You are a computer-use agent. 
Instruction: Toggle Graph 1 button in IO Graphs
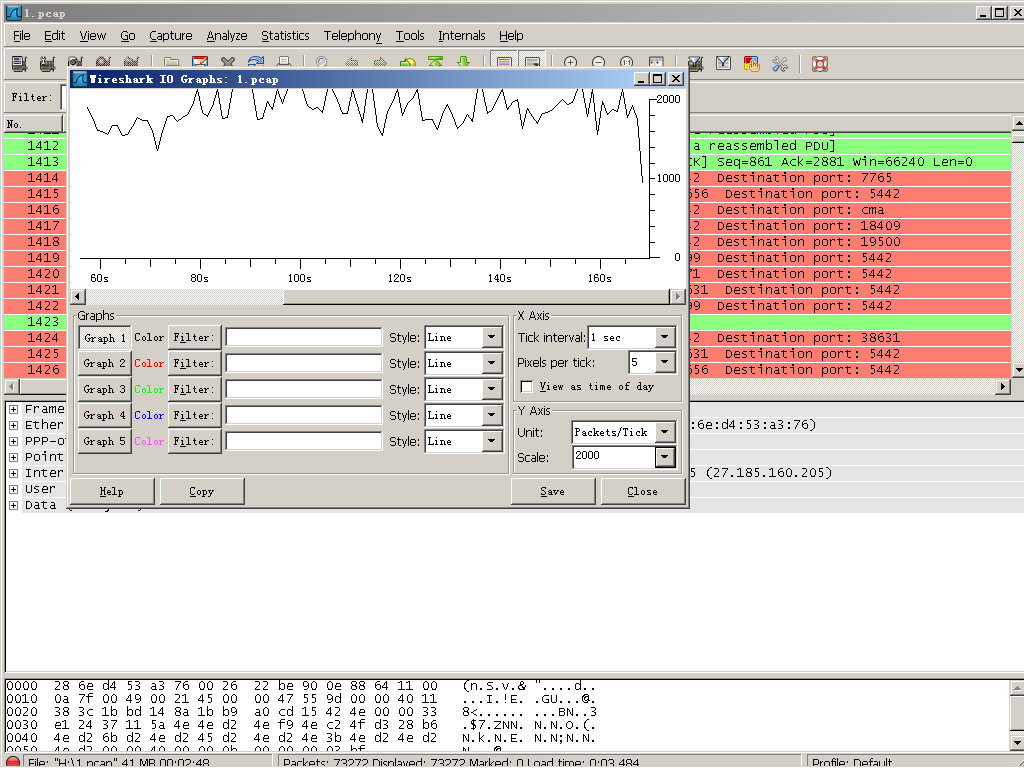pyautogui.click(x=104, y=338)
